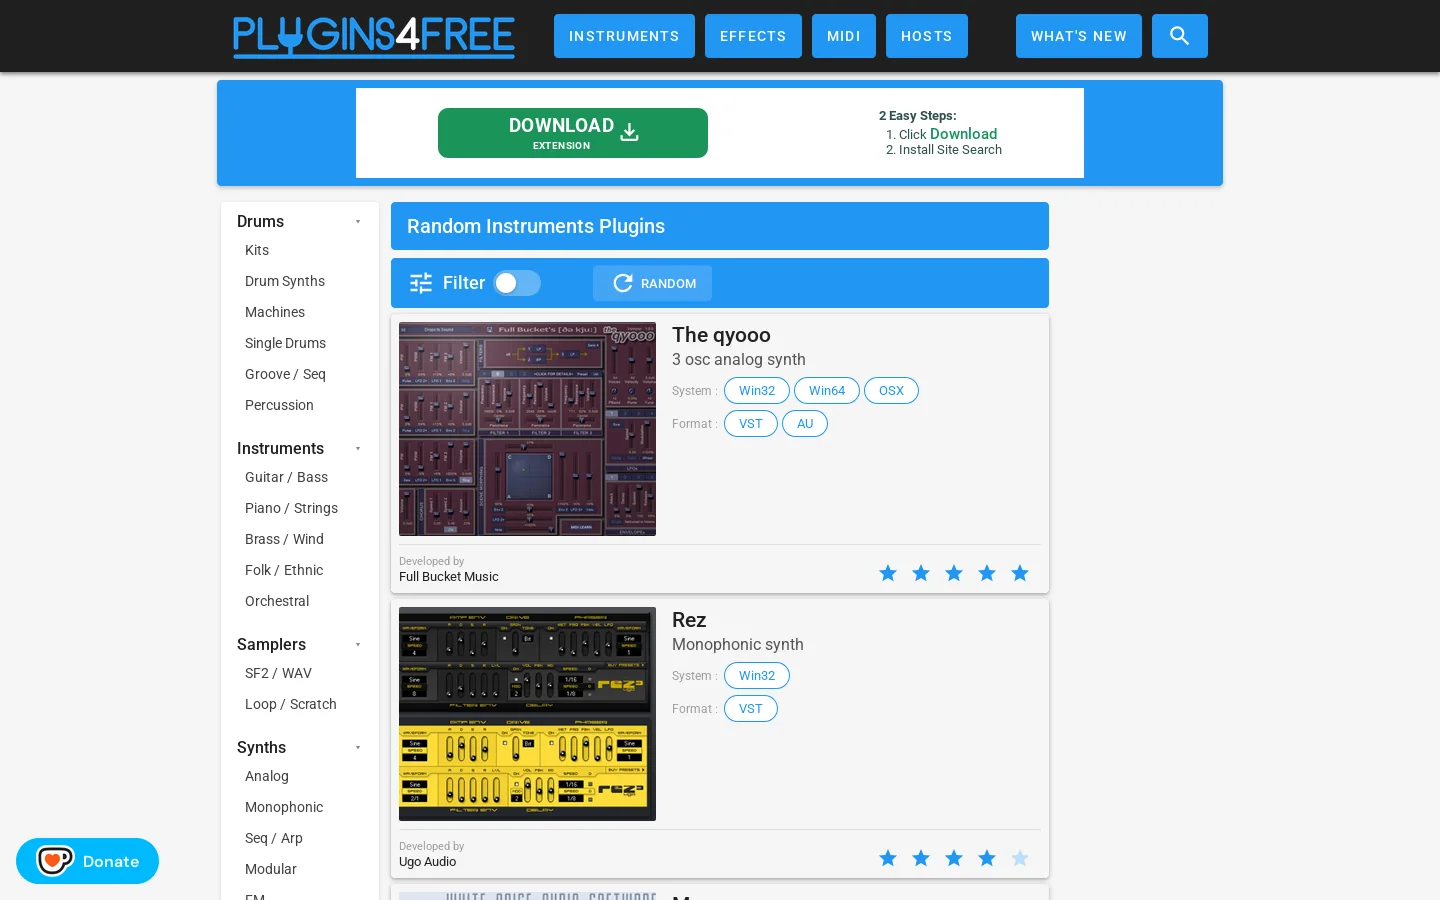
Task: Click the Donate button with heart cup icon
Action: pyautogui.click(x=87, y=861)
